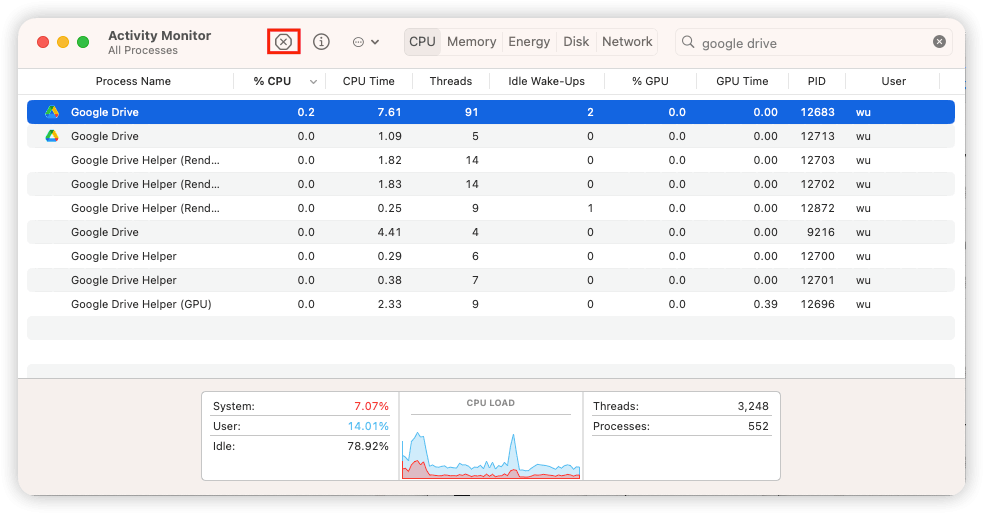Viewport: 984px width, 514px height.
Task: Sort by PID column header
Action: [816, 82]
